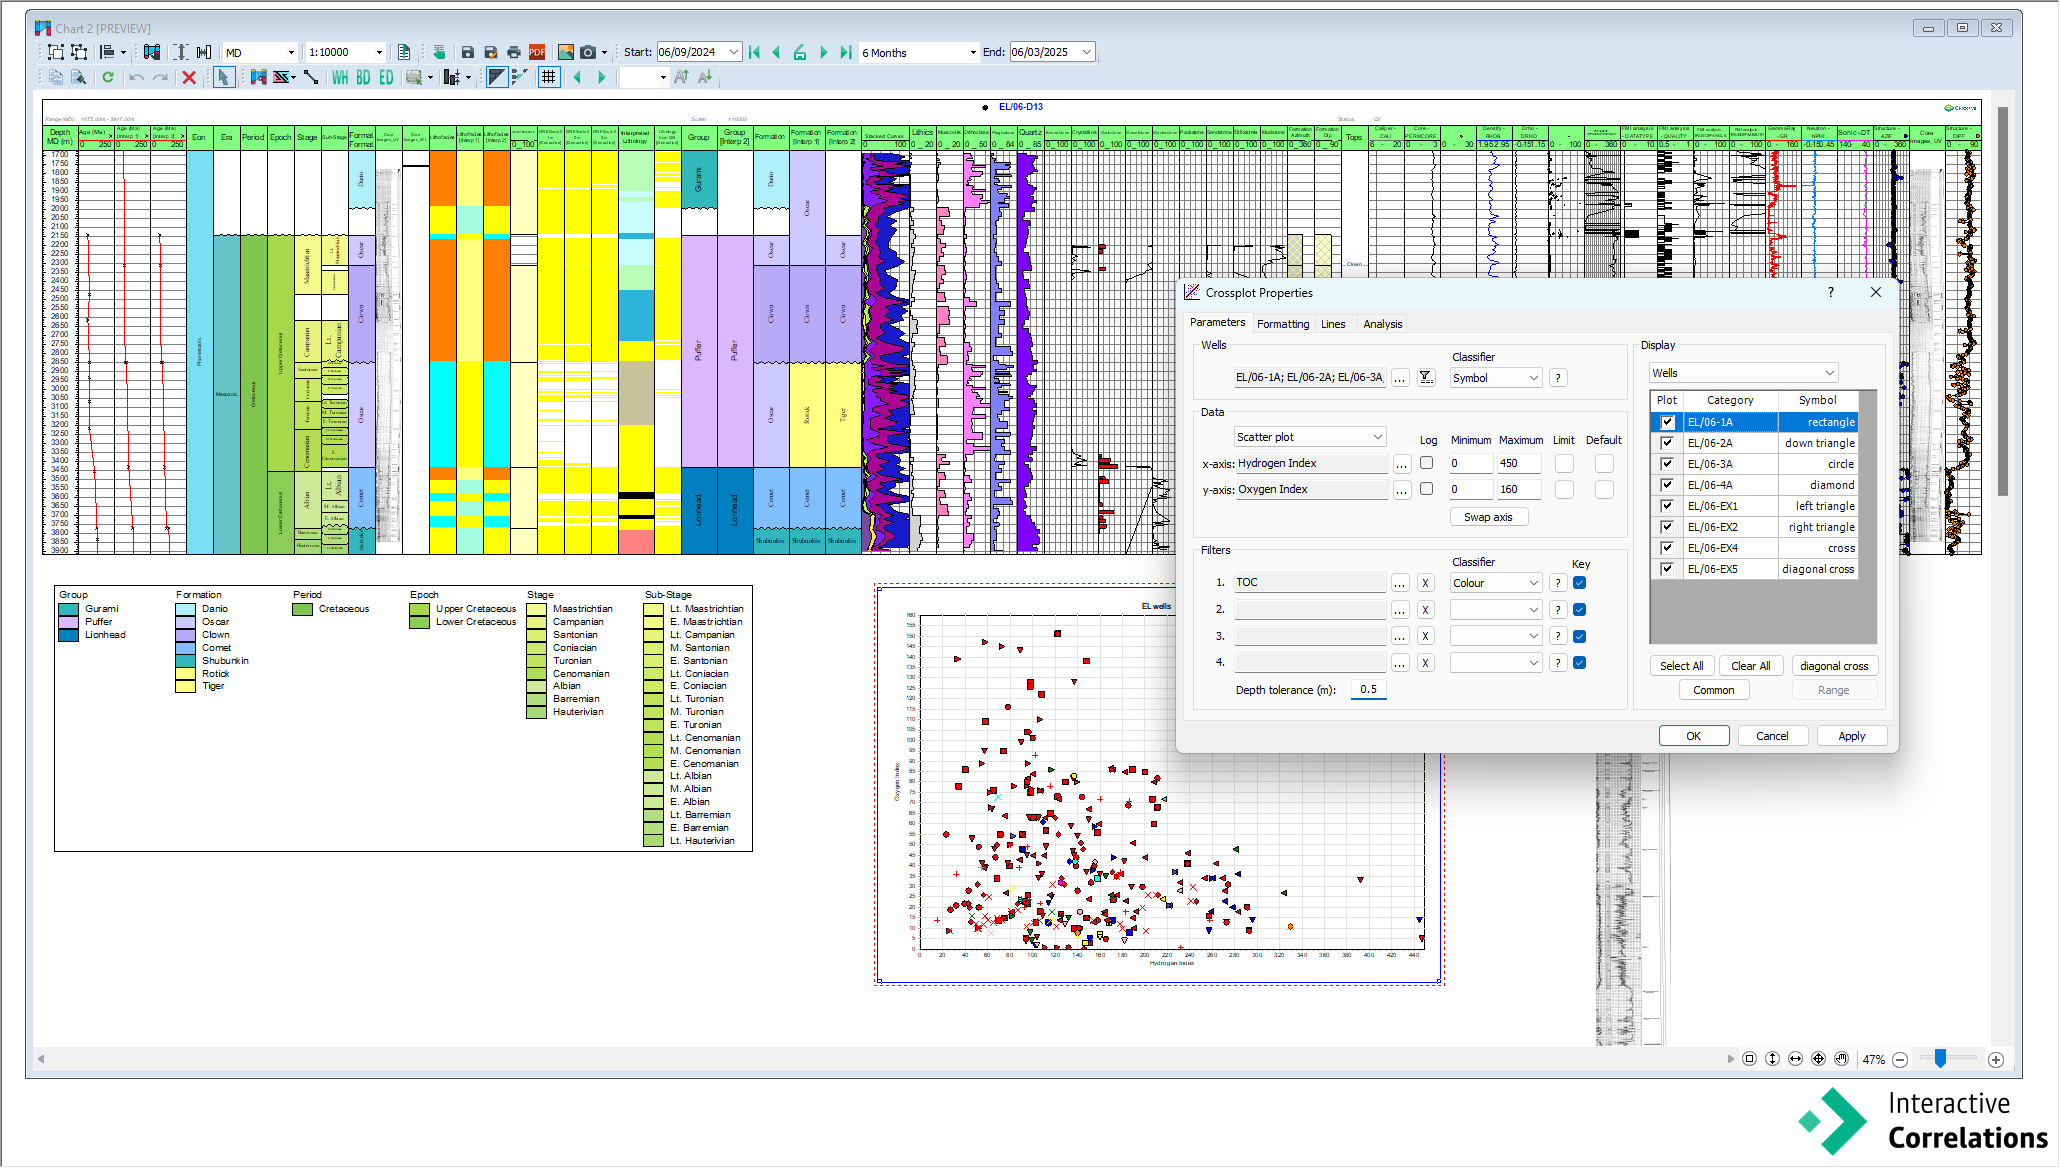2060x1168 pixels.
Task: Clear filter 1 TOC with X button
Action: click(x=1426, y=583)
